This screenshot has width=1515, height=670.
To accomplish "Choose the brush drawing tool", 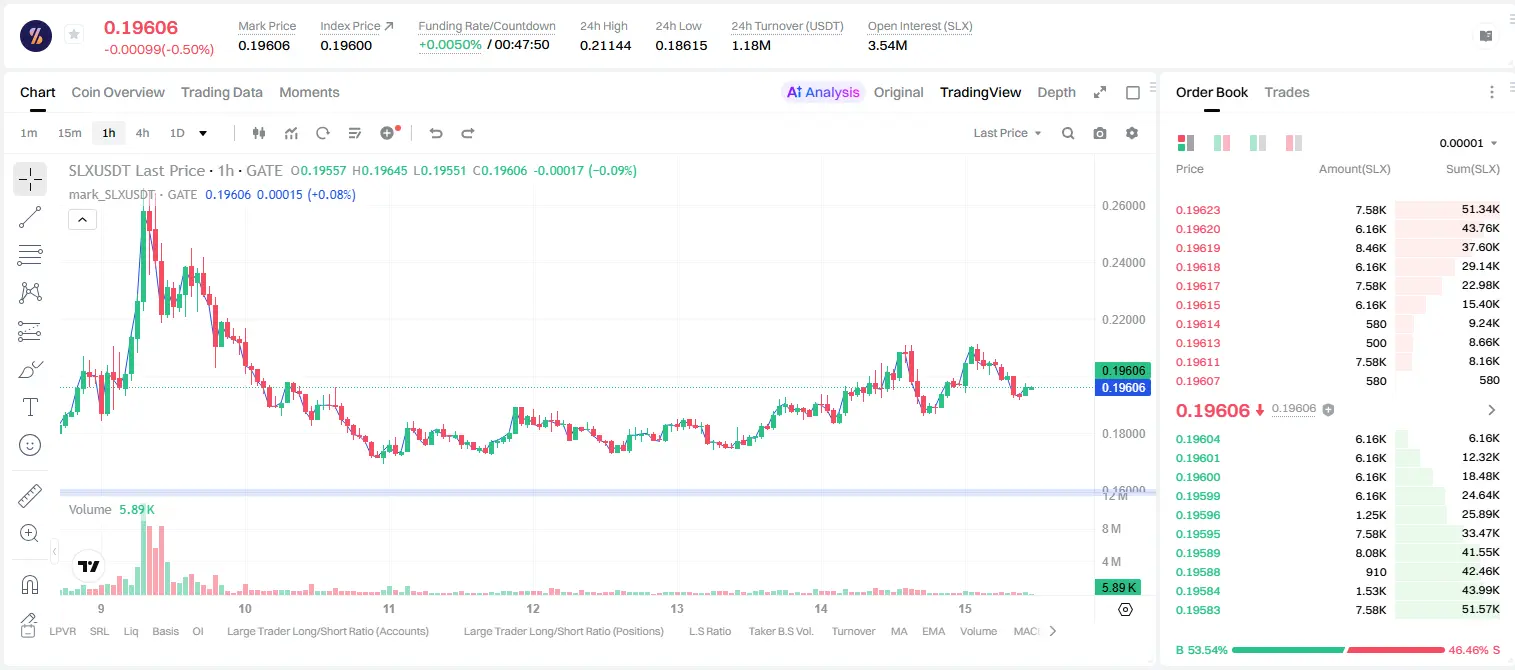I will point(30,369).
